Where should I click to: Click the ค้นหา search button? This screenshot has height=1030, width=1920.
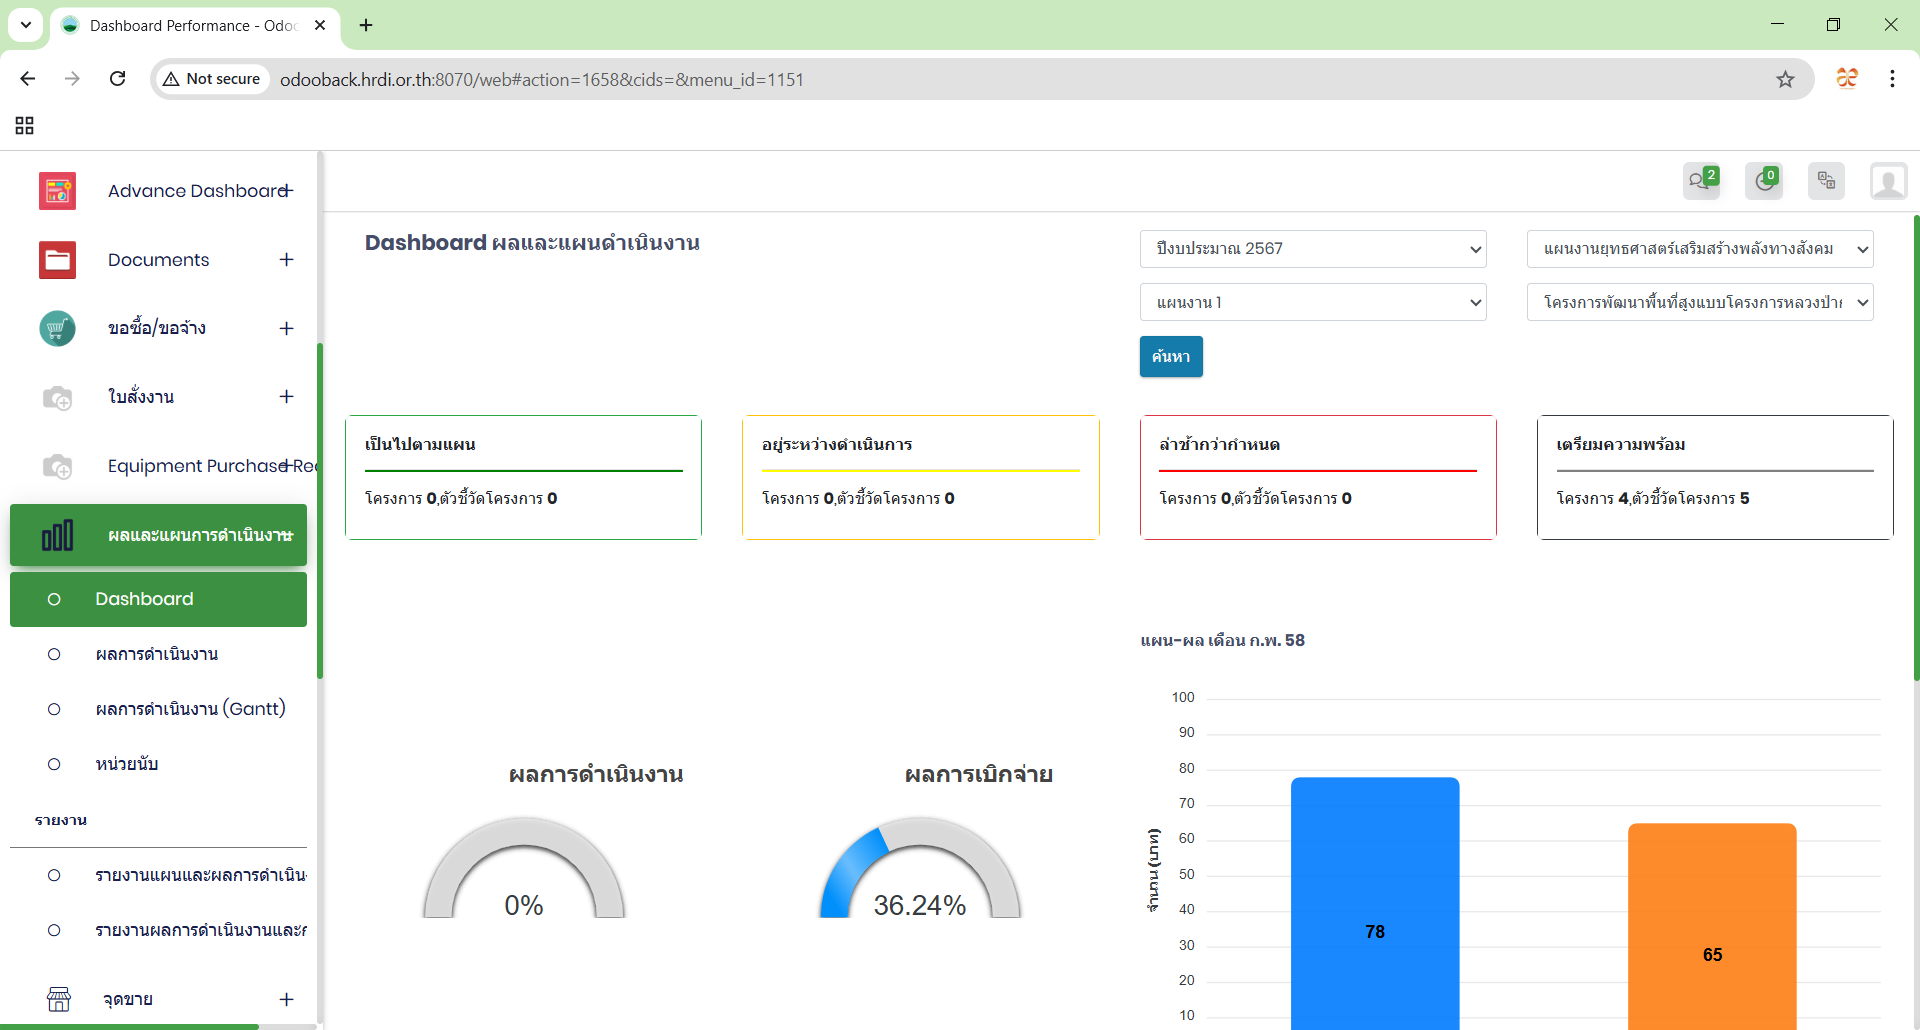[x=1170, y=357]
